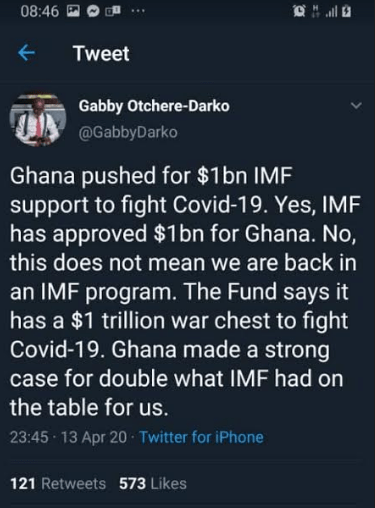
Task: Tap the tweet body text
Action: pyautogui.click(x=185, y=291)
